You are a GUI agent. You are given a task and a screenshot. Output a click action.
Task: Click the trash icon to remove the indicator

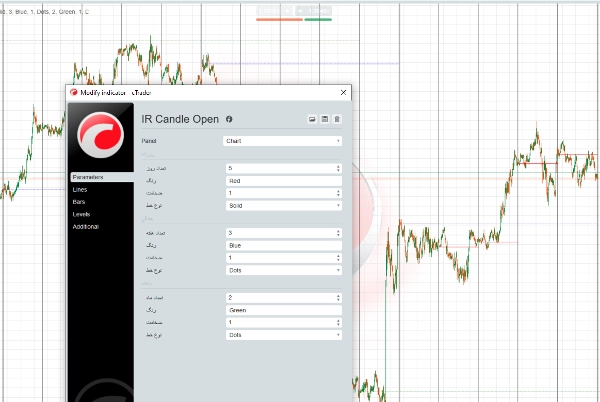(337, 119)
